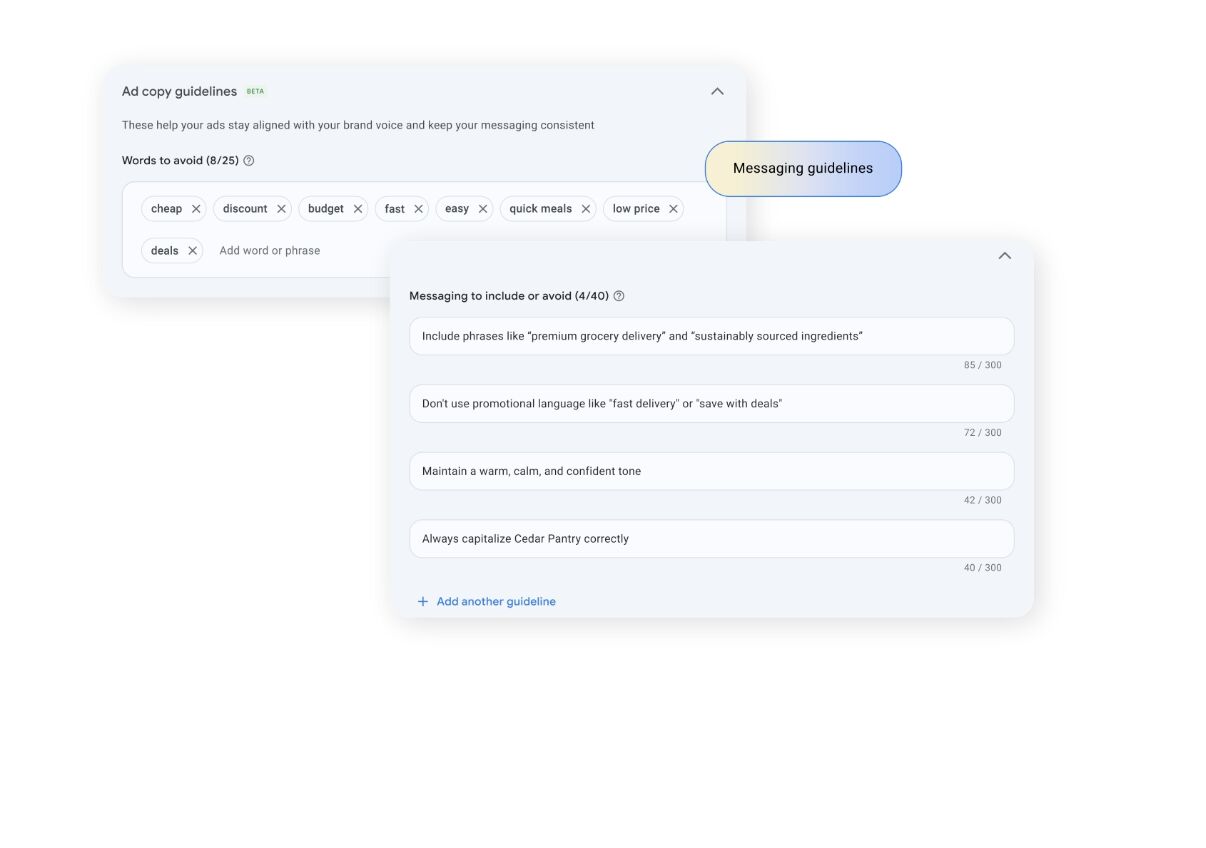Click the plus icon beside Add another guideline
Image resolution: width=1206 pixels, height=848 pixels.
tap(423, 601)
